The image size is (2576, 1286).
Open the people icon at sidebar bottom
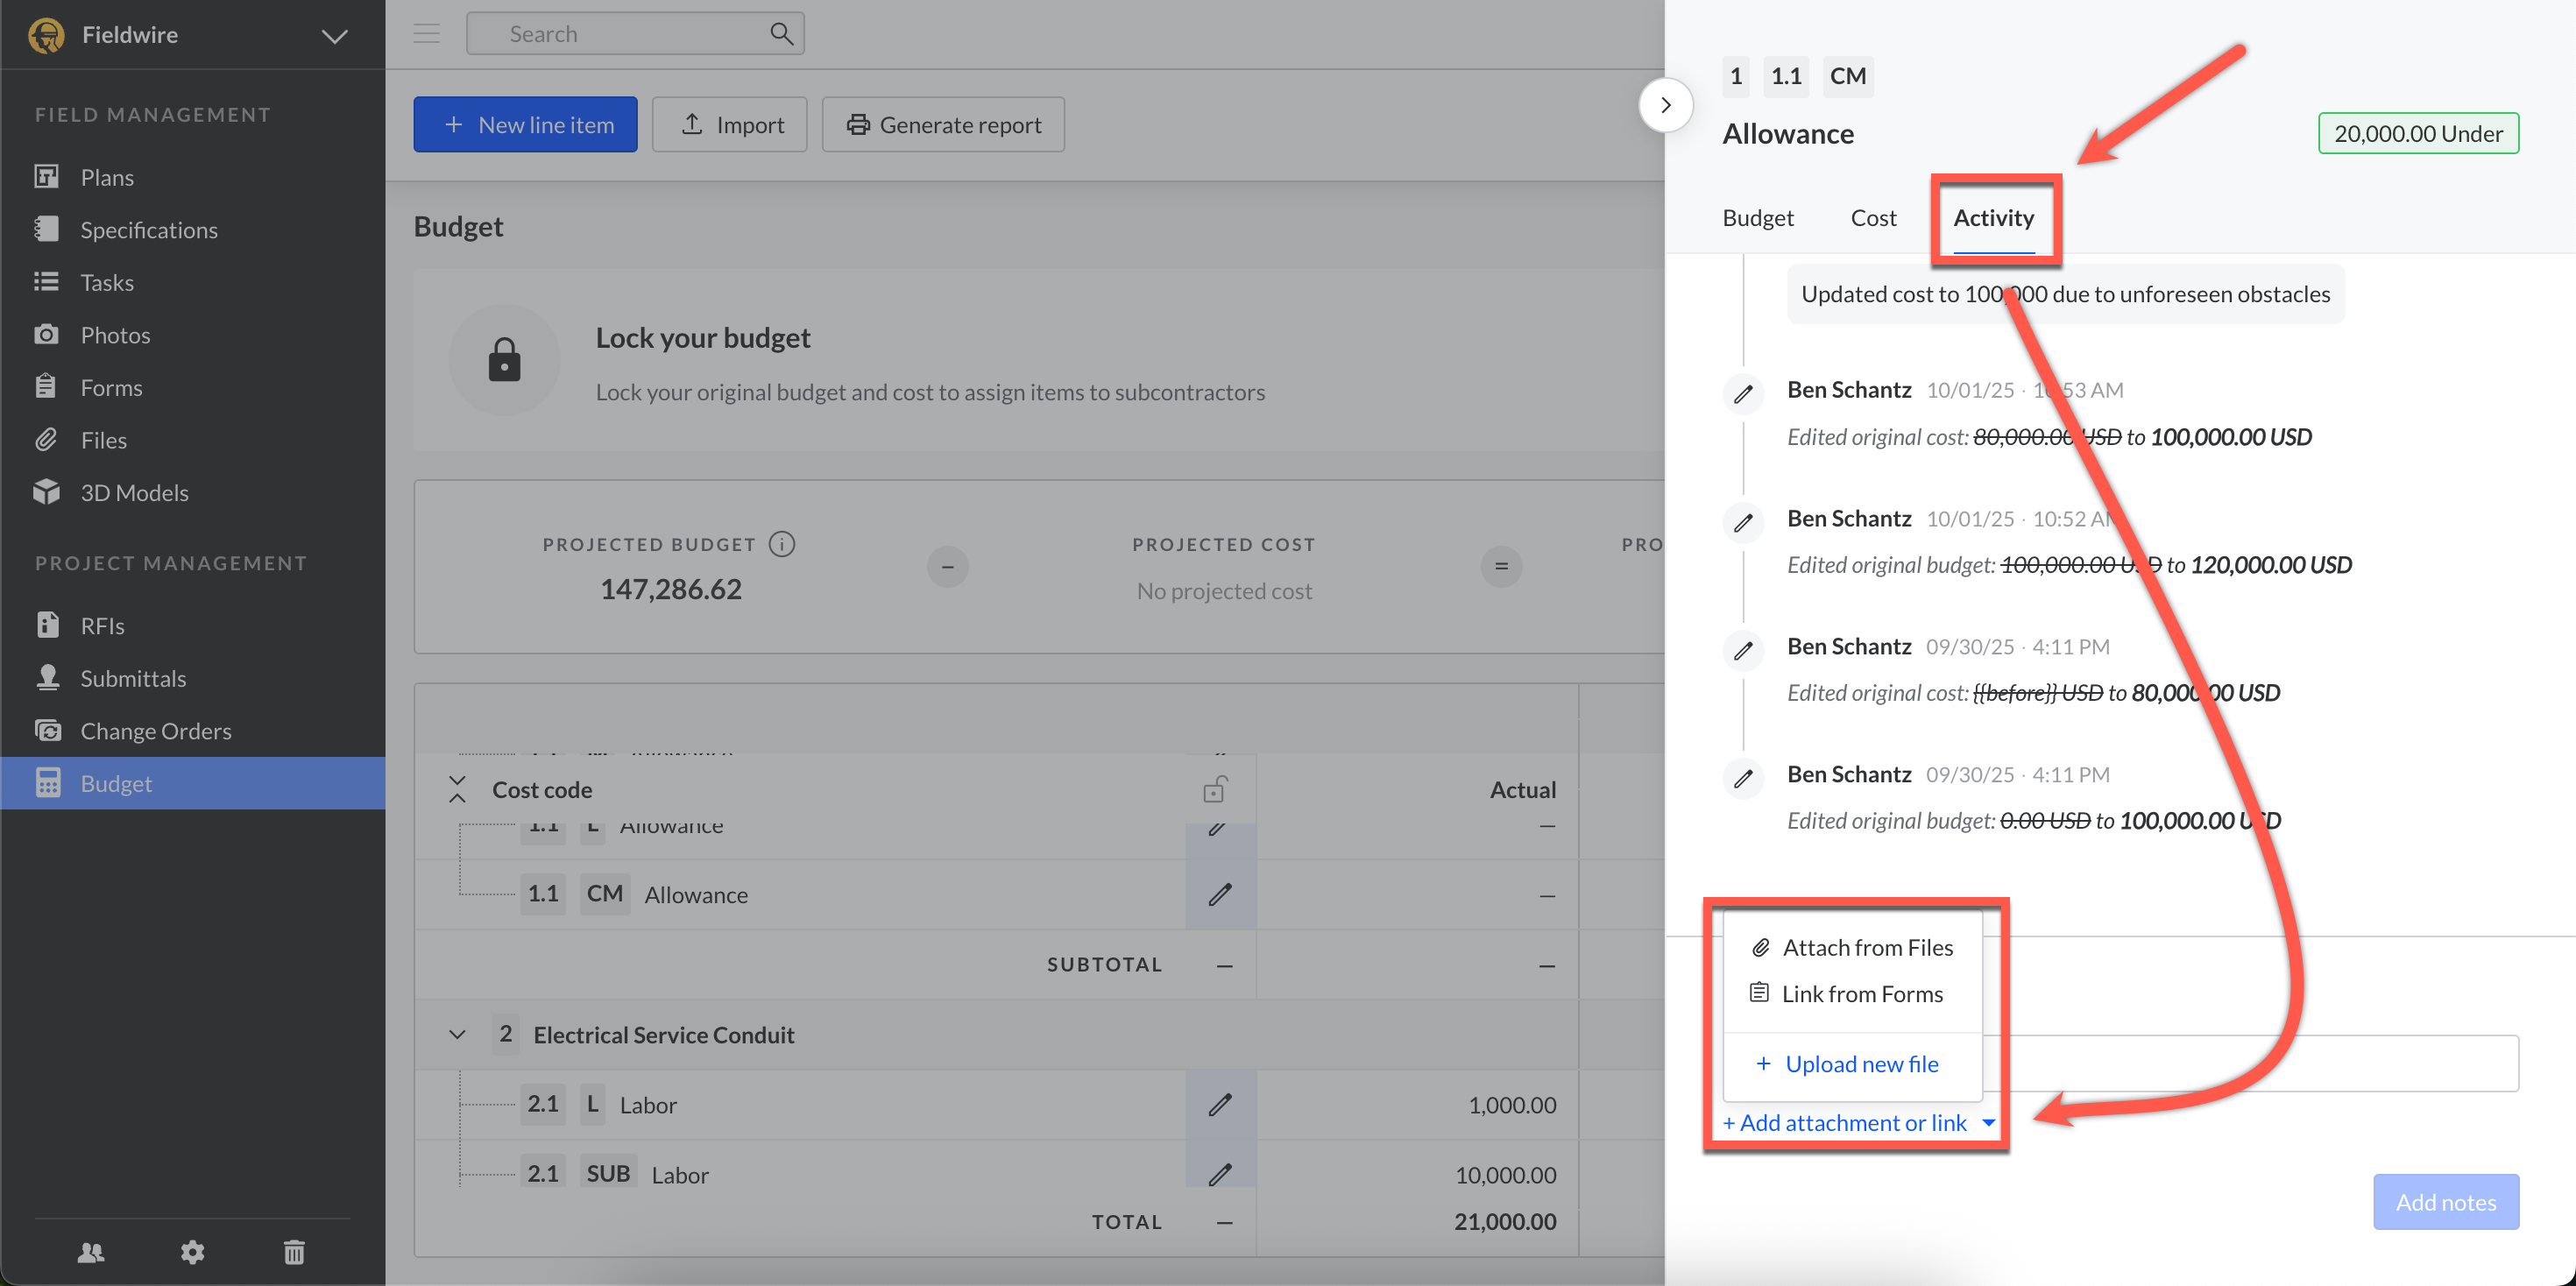pos(91,1251)
